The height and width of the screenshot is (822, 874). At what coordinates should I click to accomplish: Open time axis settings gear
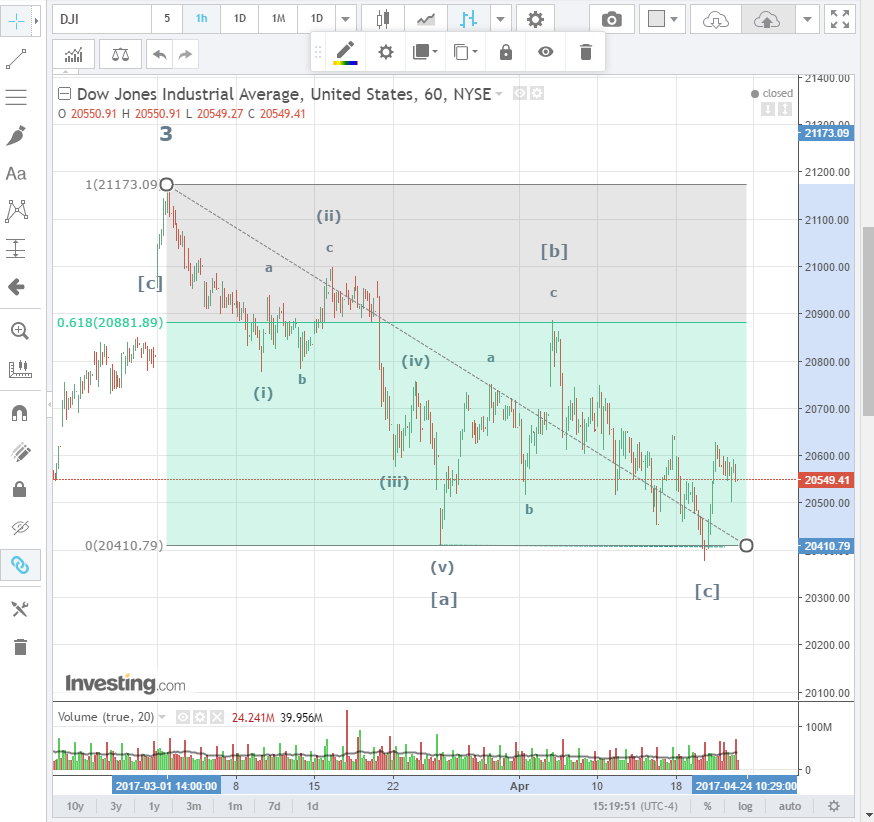(x=834, y=806)
